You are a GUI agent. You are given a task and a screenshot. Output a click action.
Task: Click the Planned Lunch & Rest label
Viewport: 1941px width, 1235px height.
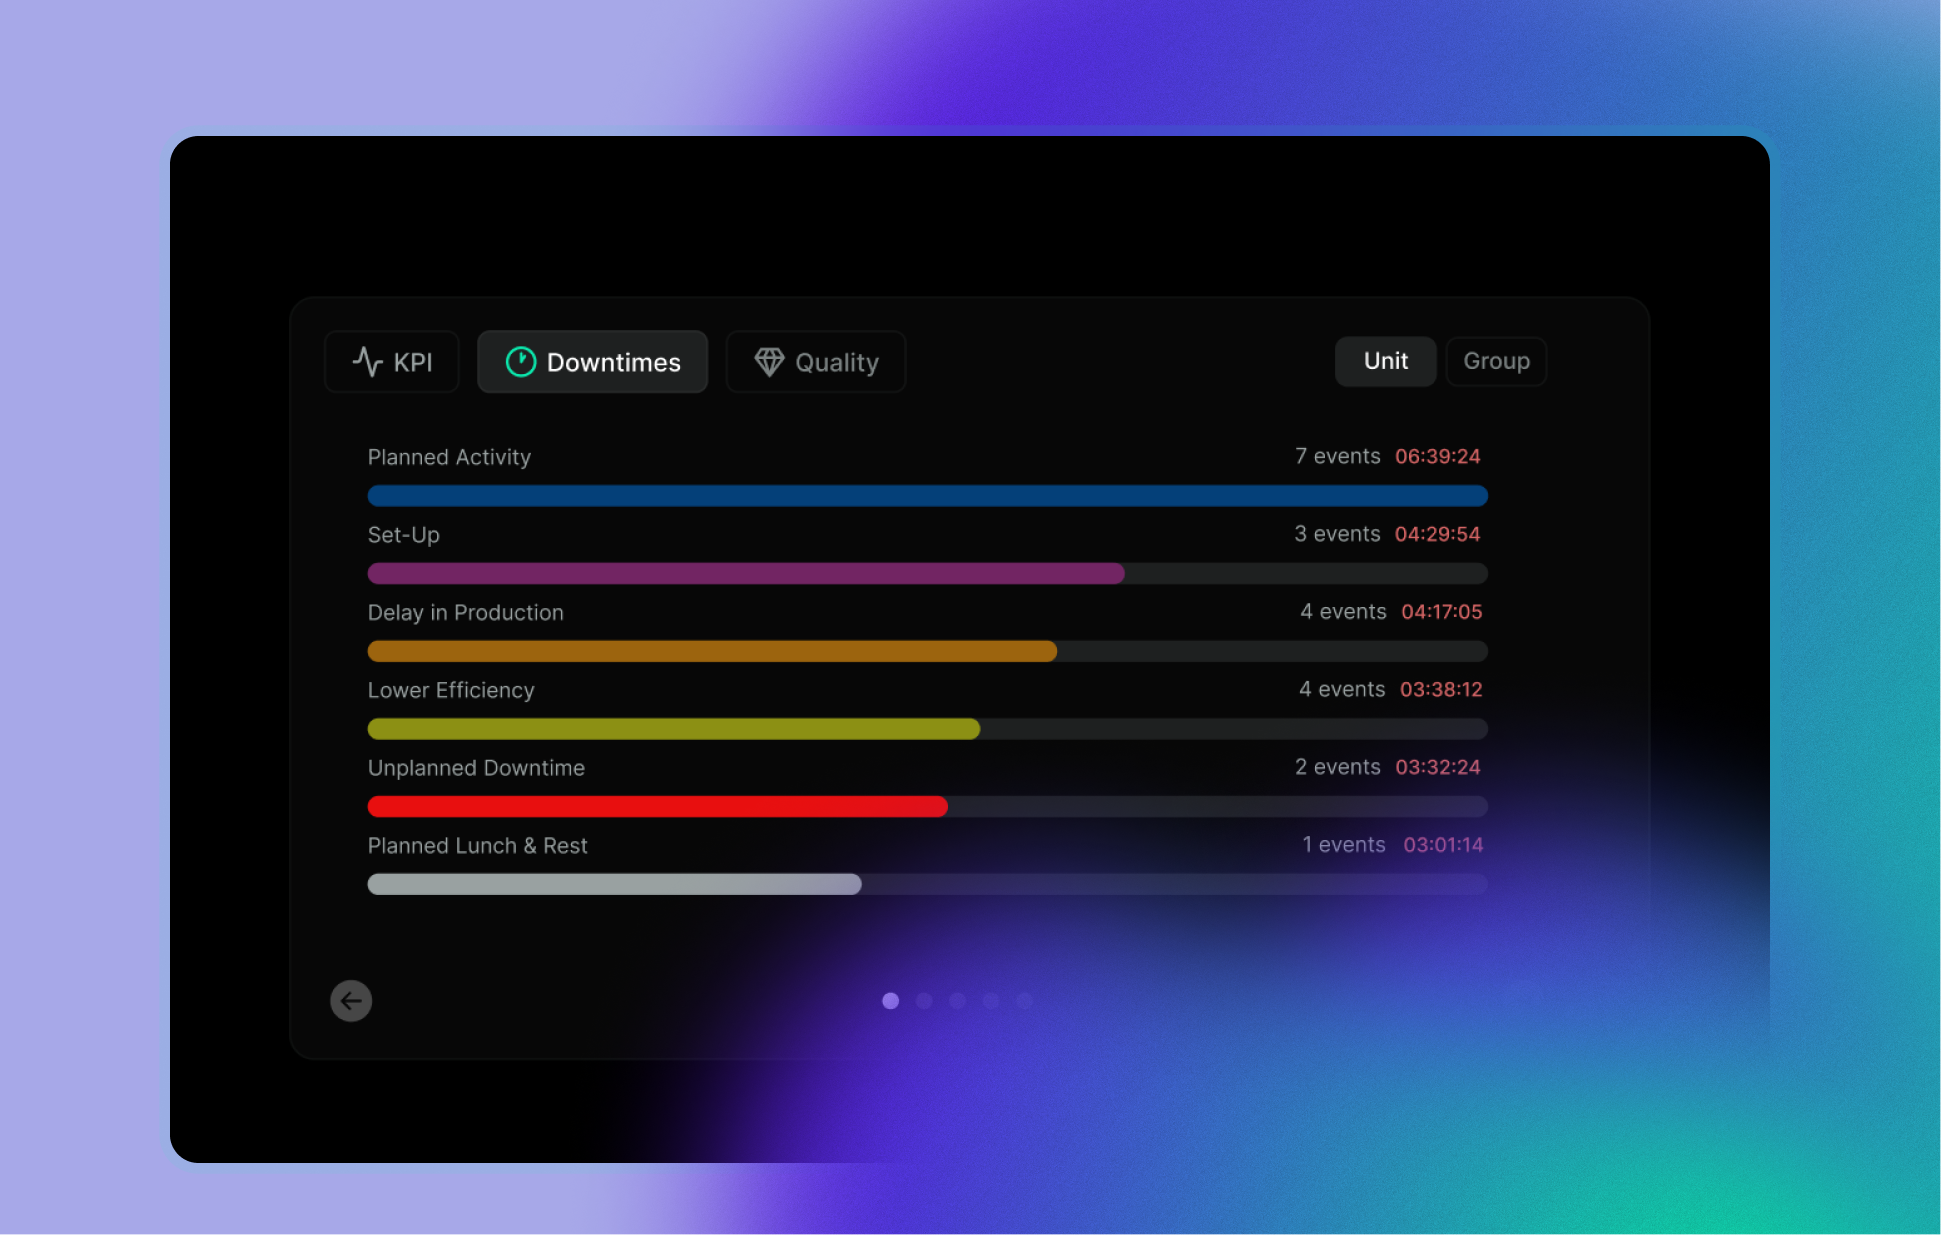(x=477, y=846)
